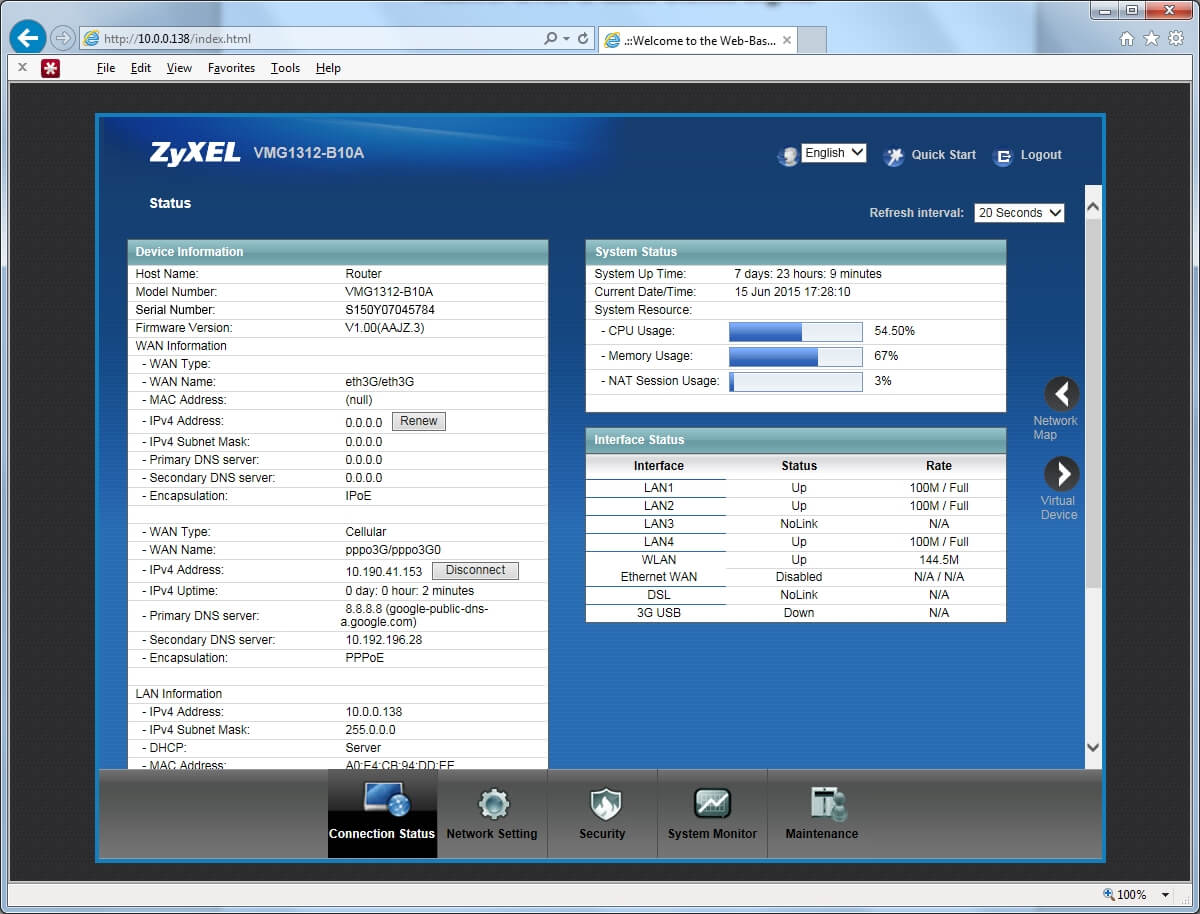Click the Logout icon
Screen dimensions: 1200x914
[x=1003, y=156]
